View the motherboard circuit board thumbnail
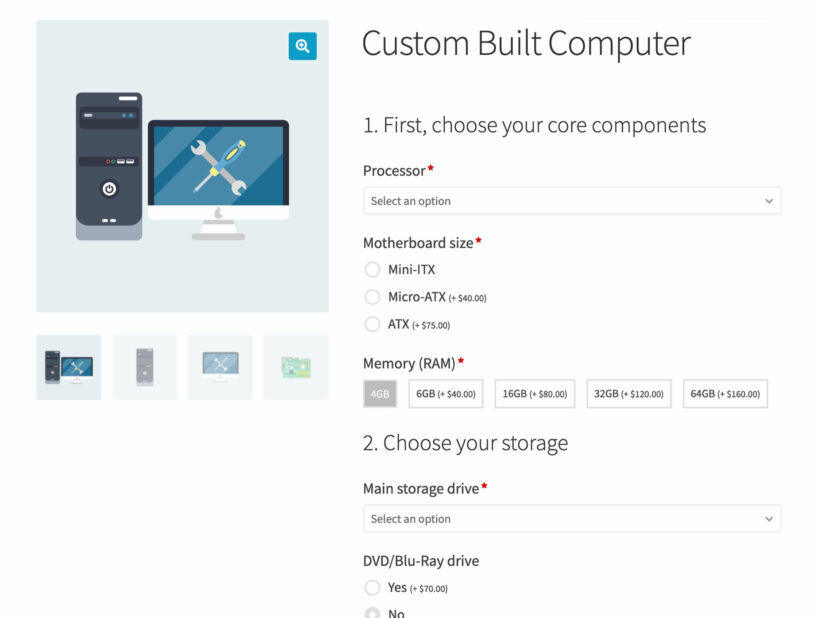This screenshot has height=618, width=820. 296,366
